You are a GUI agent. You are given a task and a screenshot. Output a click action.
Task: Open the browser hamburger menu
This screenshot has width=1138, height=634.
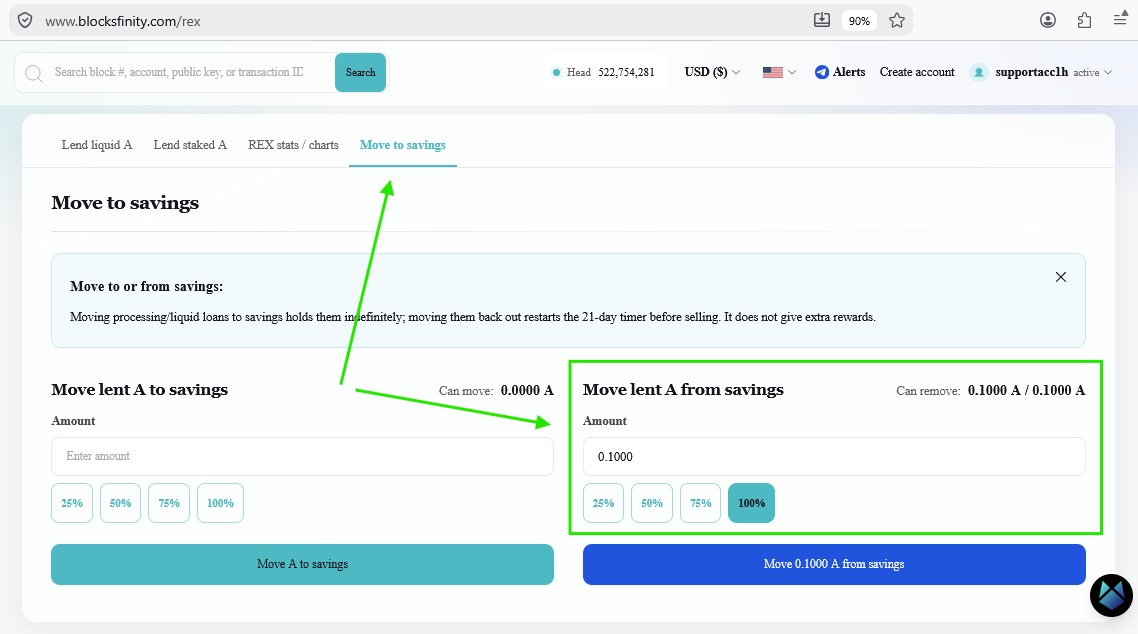(x=1121, y=20)
